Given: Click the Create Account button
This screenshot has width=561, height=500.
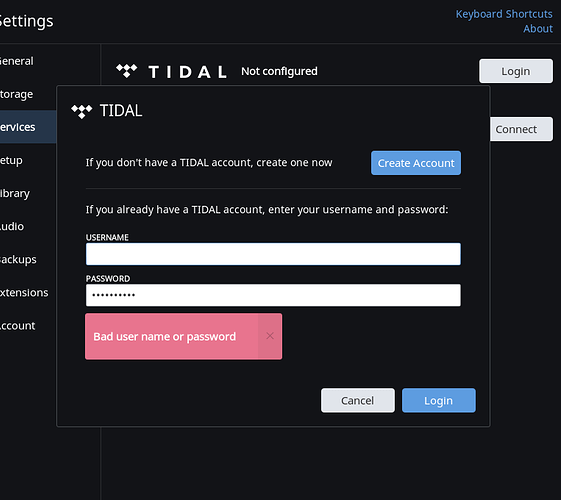Looking at the screenshot, I should pos(416,163).
